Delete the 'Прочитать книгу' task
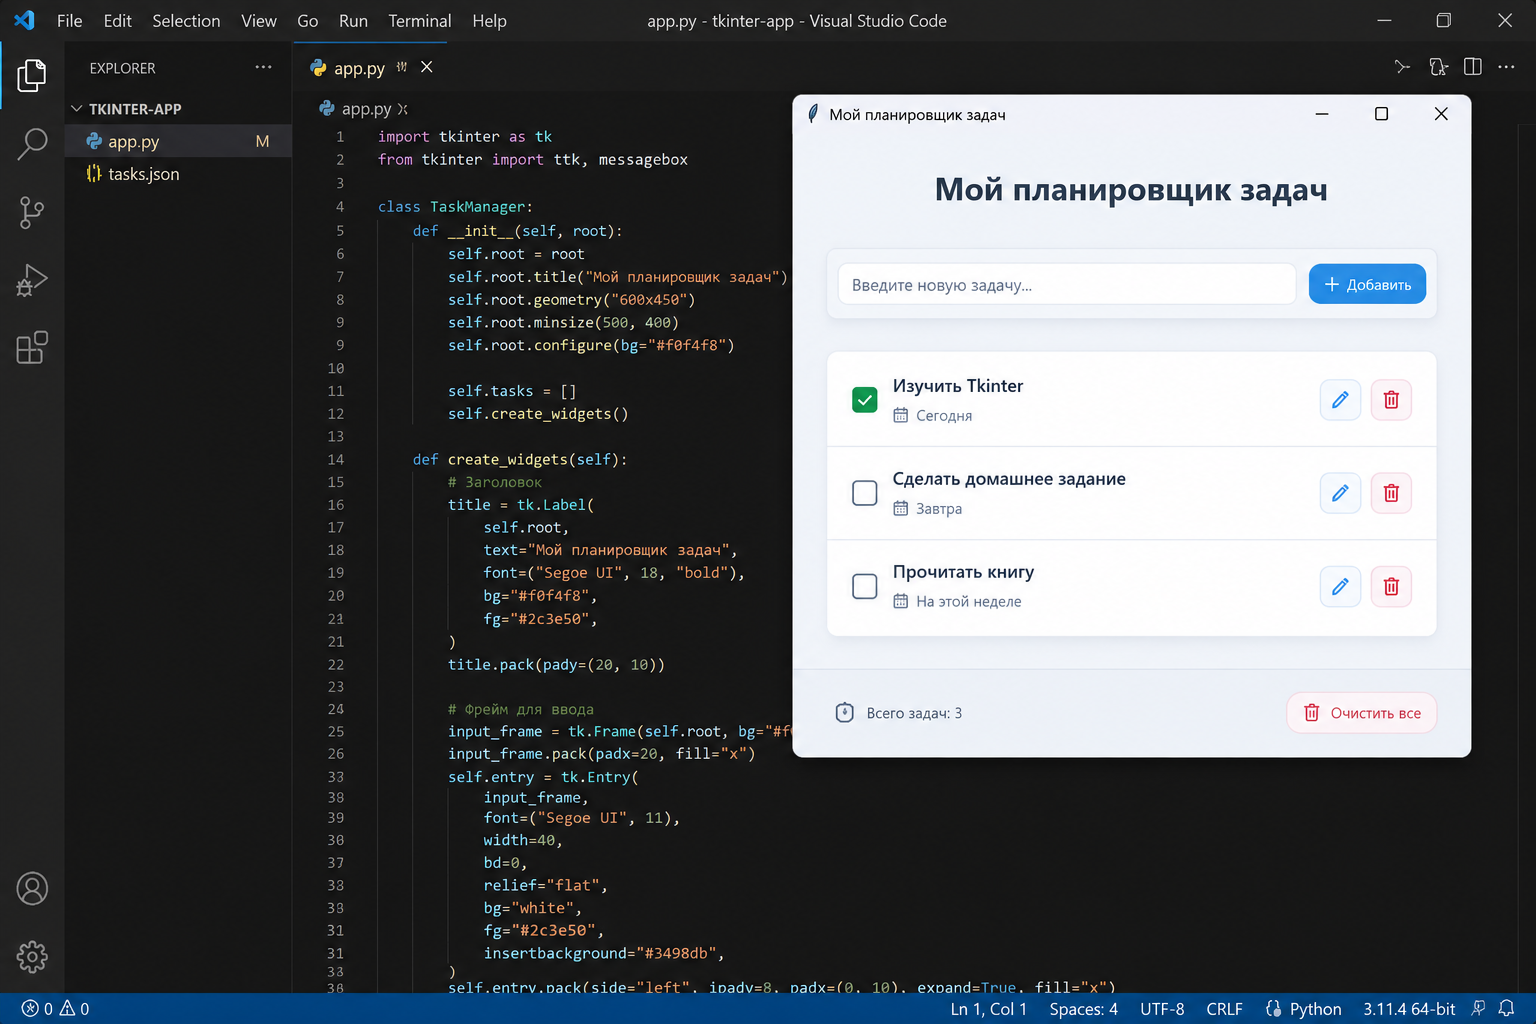This screenshot has width=1536, height=1024. 1391,586
